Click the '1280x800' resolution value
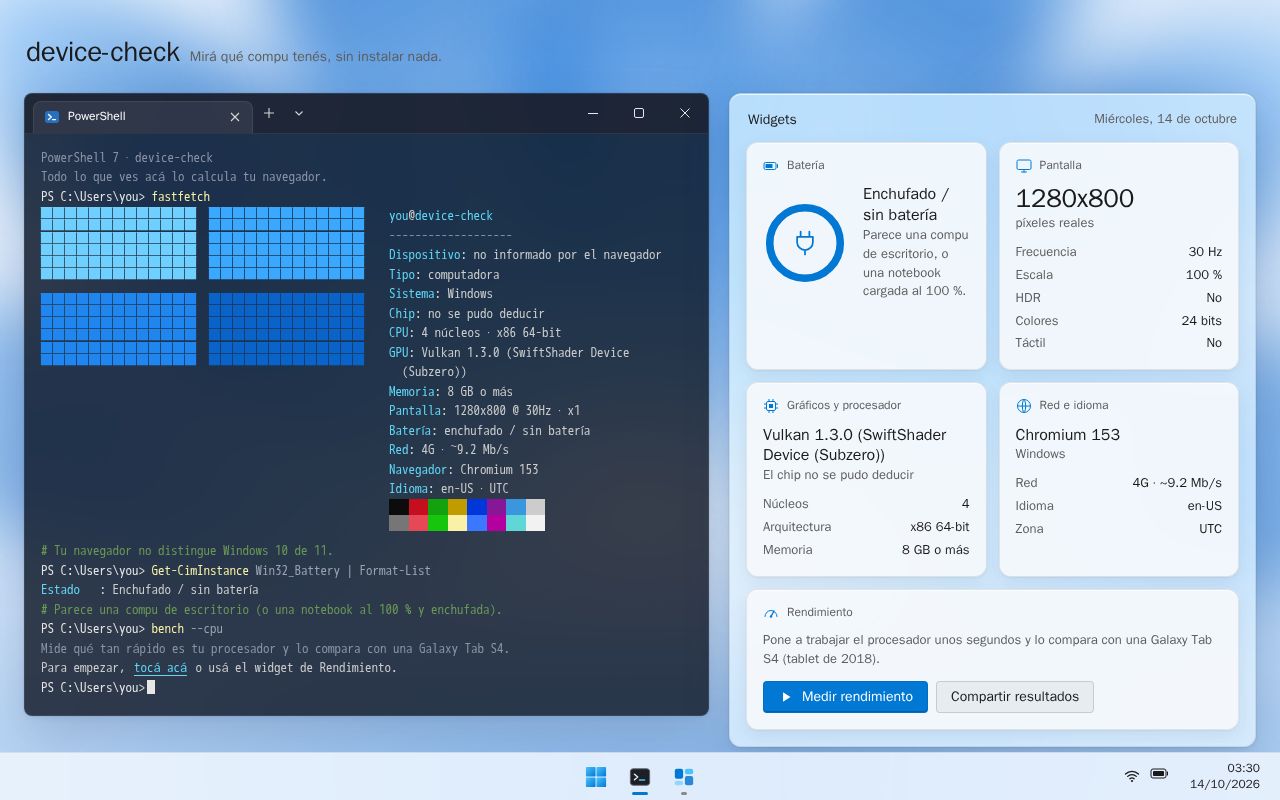Screen dimensions: 1280x800 1074,198
